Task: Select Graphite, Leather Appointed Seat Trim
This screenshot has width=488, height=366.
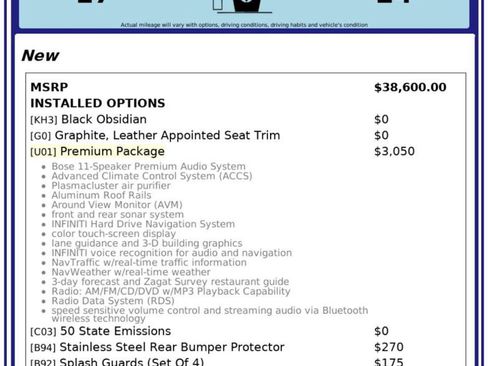Action: click(167, 135)
